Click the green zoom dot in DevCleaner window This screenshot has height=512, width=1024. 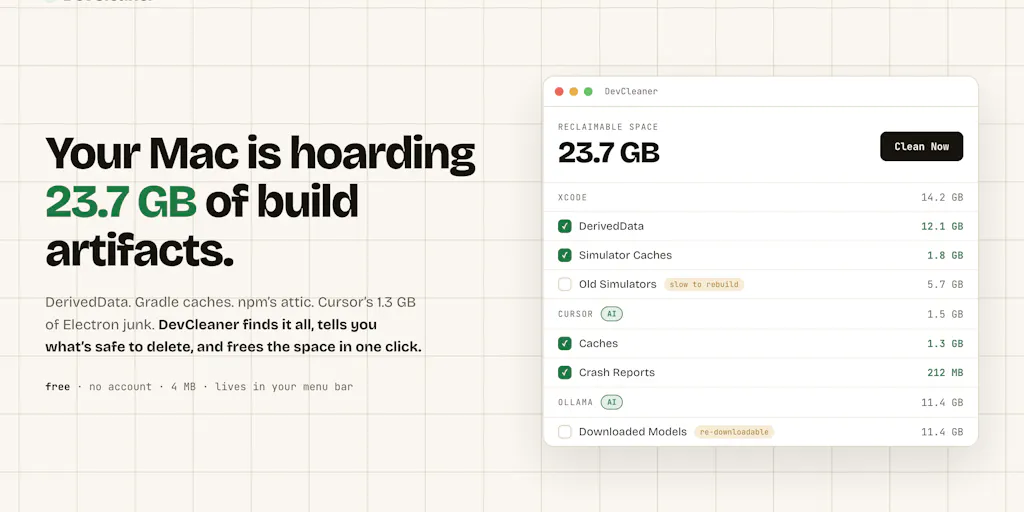click(588, 91)
